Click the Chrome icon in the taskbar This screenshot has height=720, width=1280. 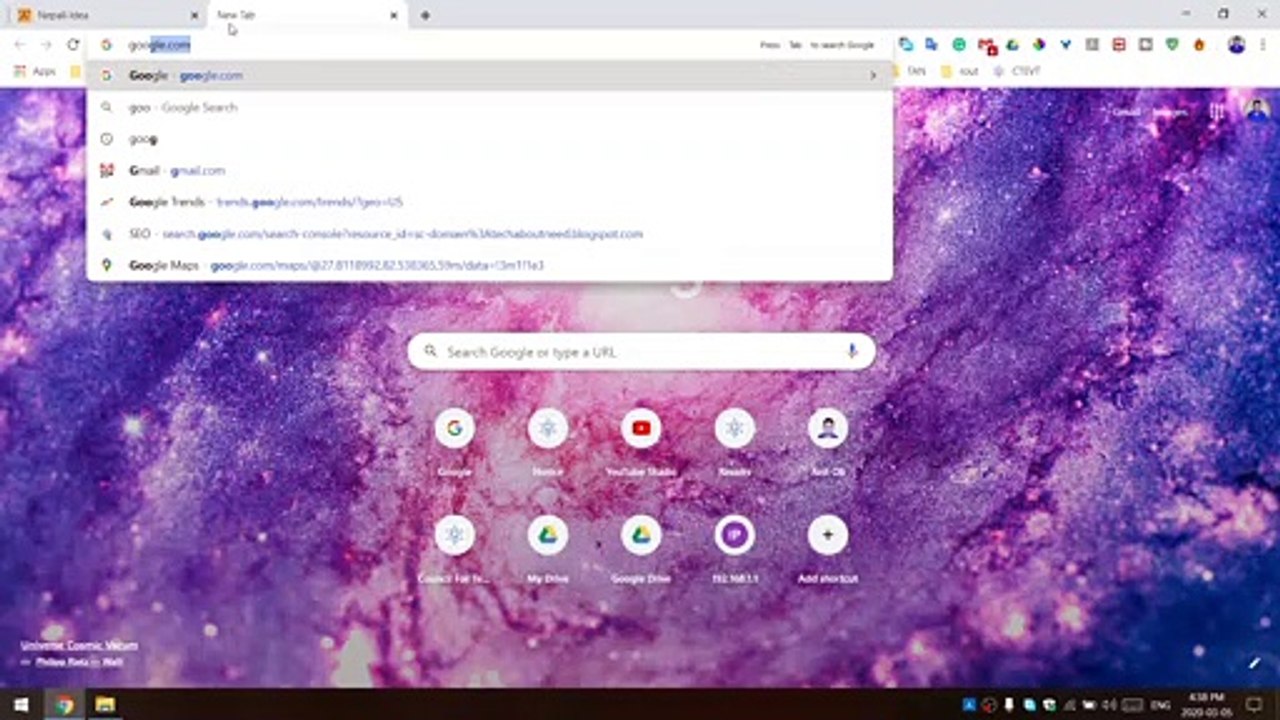coord(64,705)
